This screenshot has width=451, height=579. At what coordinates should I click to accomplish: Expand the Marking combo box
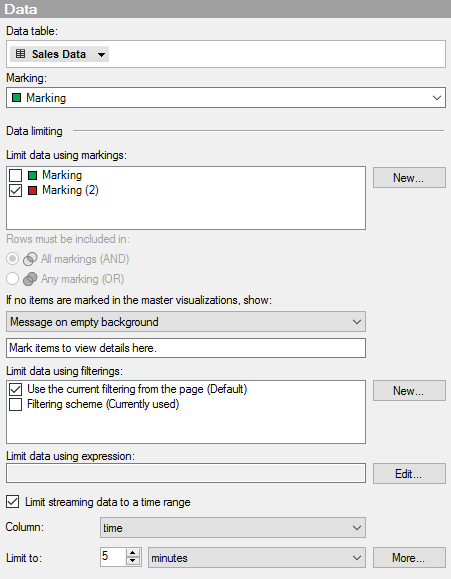[x=437, y=98]
